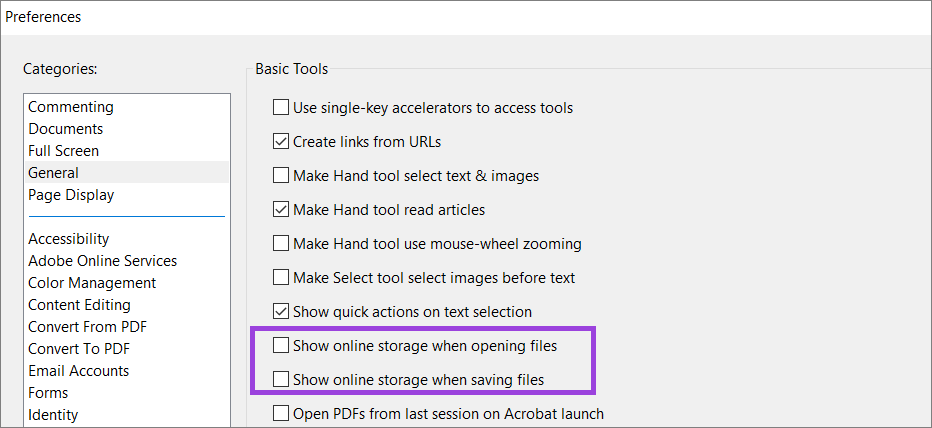Open Content Editing preferences

click(x=79, y=305)
